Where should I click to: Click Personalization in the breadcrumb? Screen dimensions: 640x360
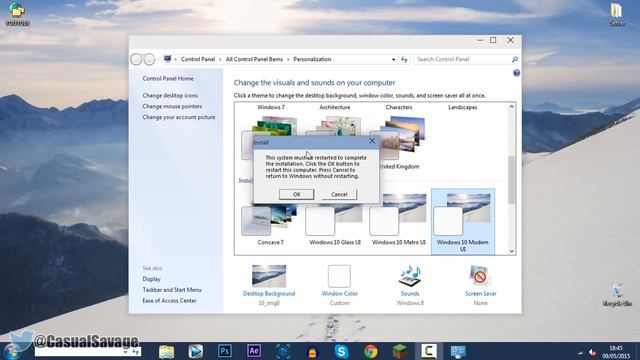312,59
